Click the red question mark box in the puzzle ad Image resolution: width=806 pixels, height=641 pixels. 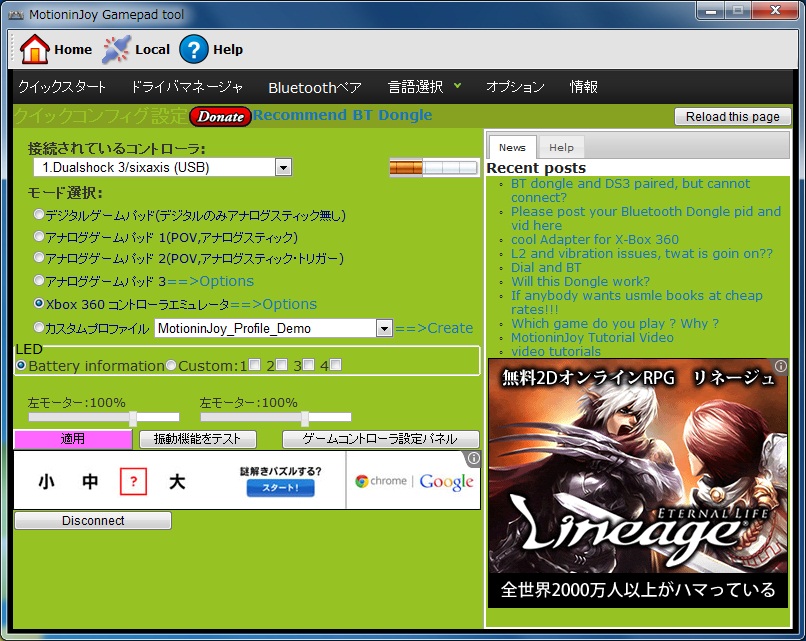pyautogui.click(x=133, y=482)
